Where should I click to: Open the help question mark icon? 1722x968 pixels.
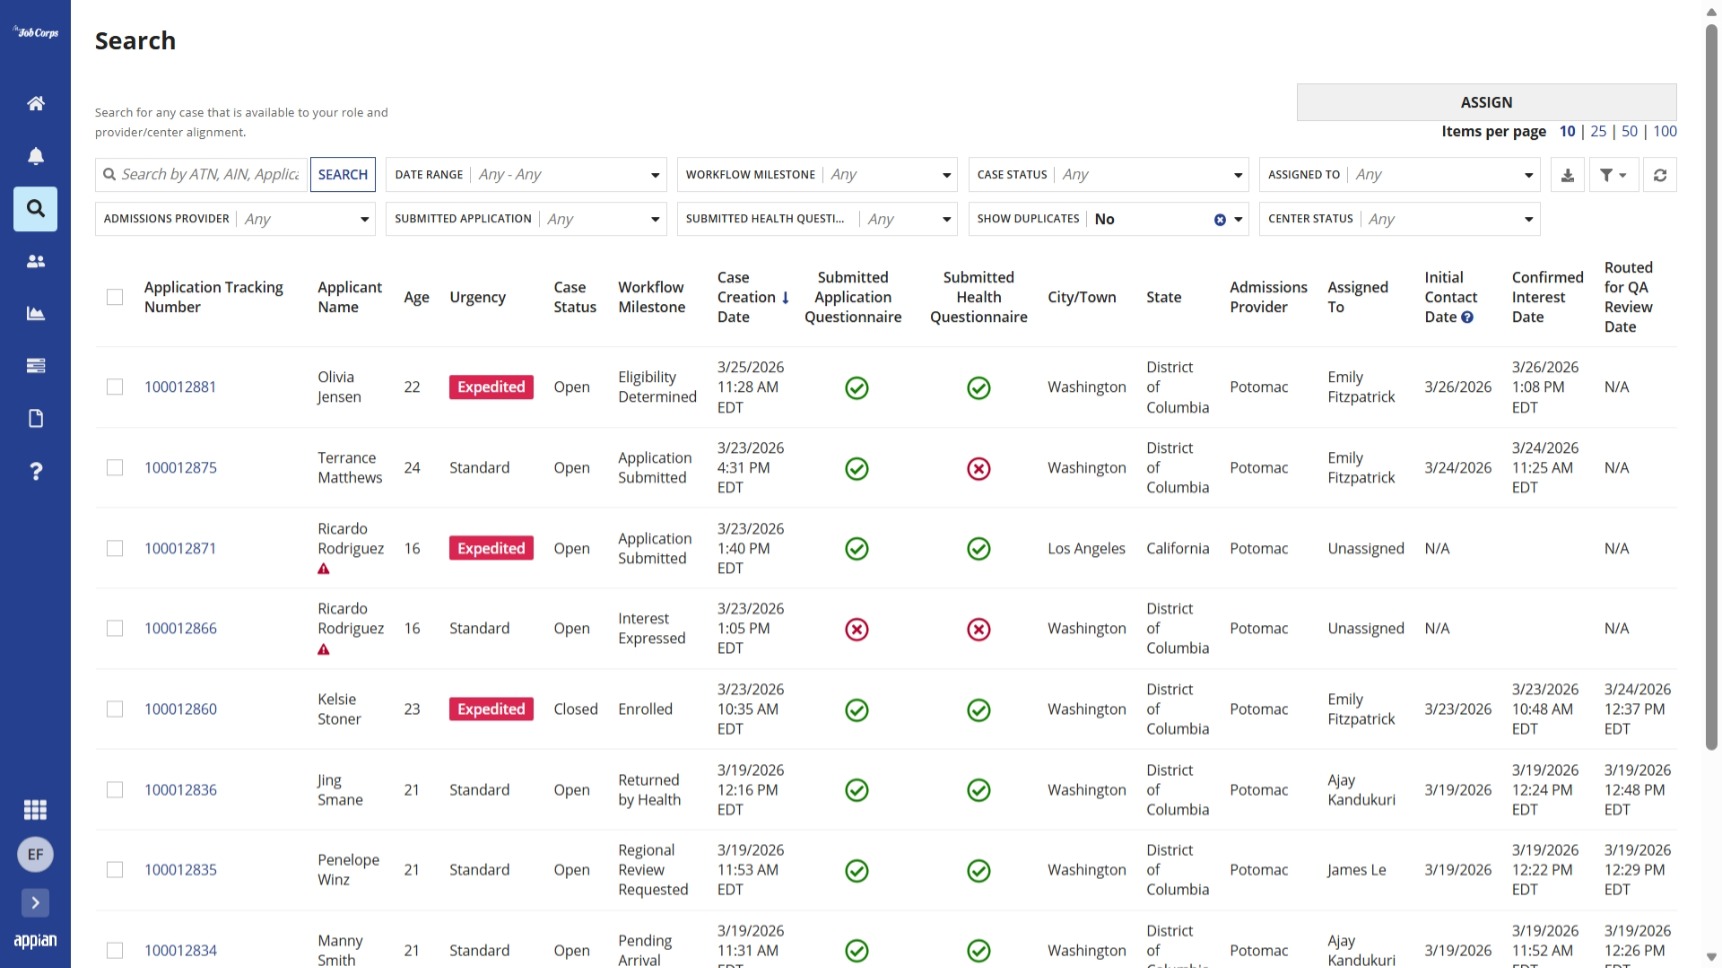click(35, 471)
